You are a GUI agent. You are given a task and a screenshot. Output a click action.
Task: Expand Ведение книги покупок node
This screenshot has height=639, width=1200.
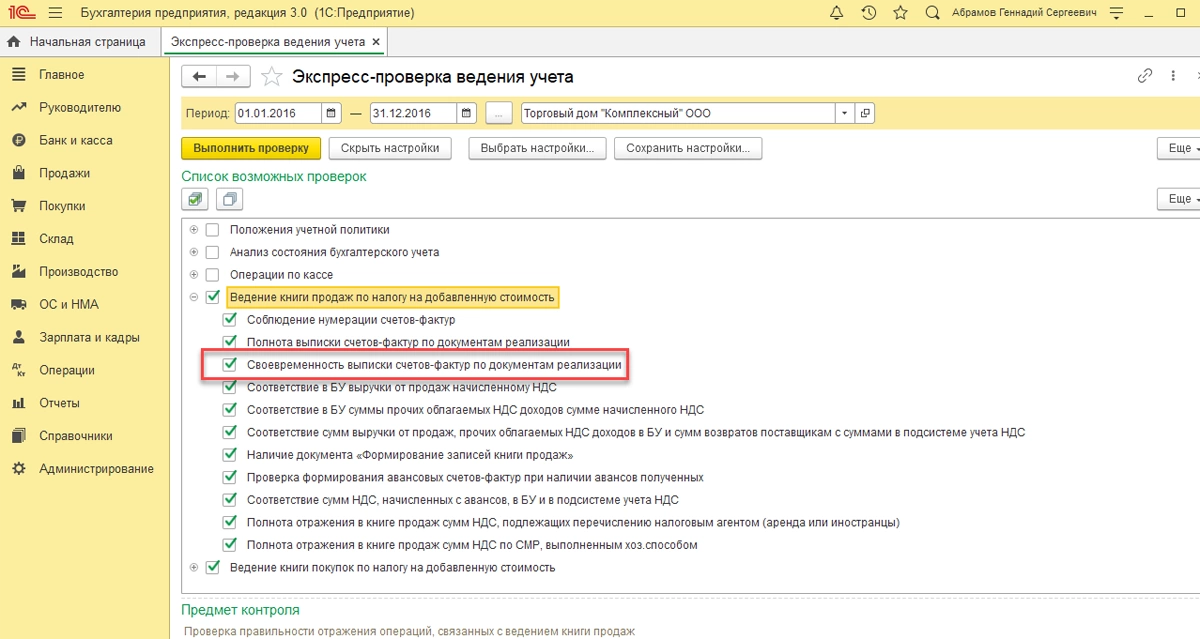point(193,568)
